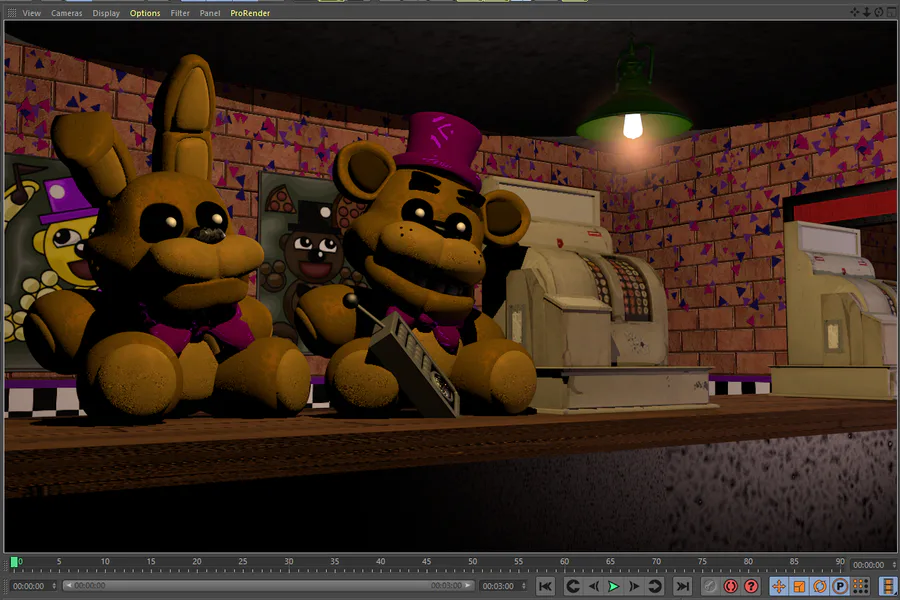This screenshot has height=600, width=900.
Task: Click the viewport menu grip icon
Action: tap(11, 13)
